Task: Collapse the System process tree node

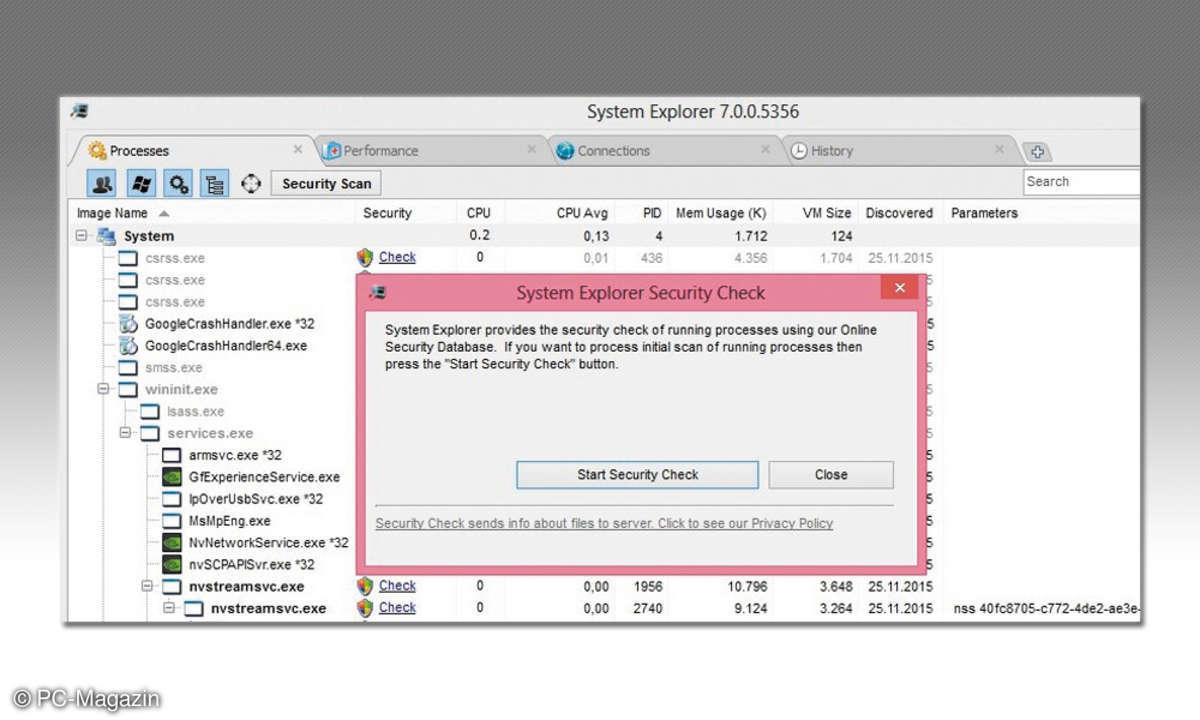Action: (81, 236)
